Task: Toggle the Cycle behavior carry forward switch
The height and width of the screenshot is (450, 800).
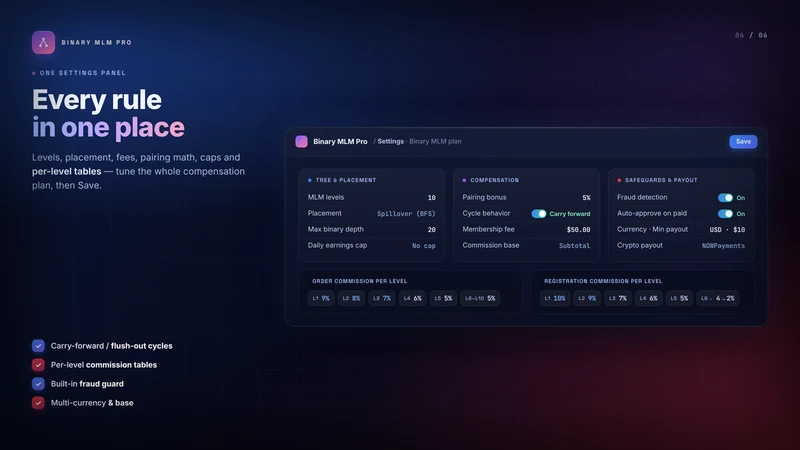Action: [x=539, y=214]
